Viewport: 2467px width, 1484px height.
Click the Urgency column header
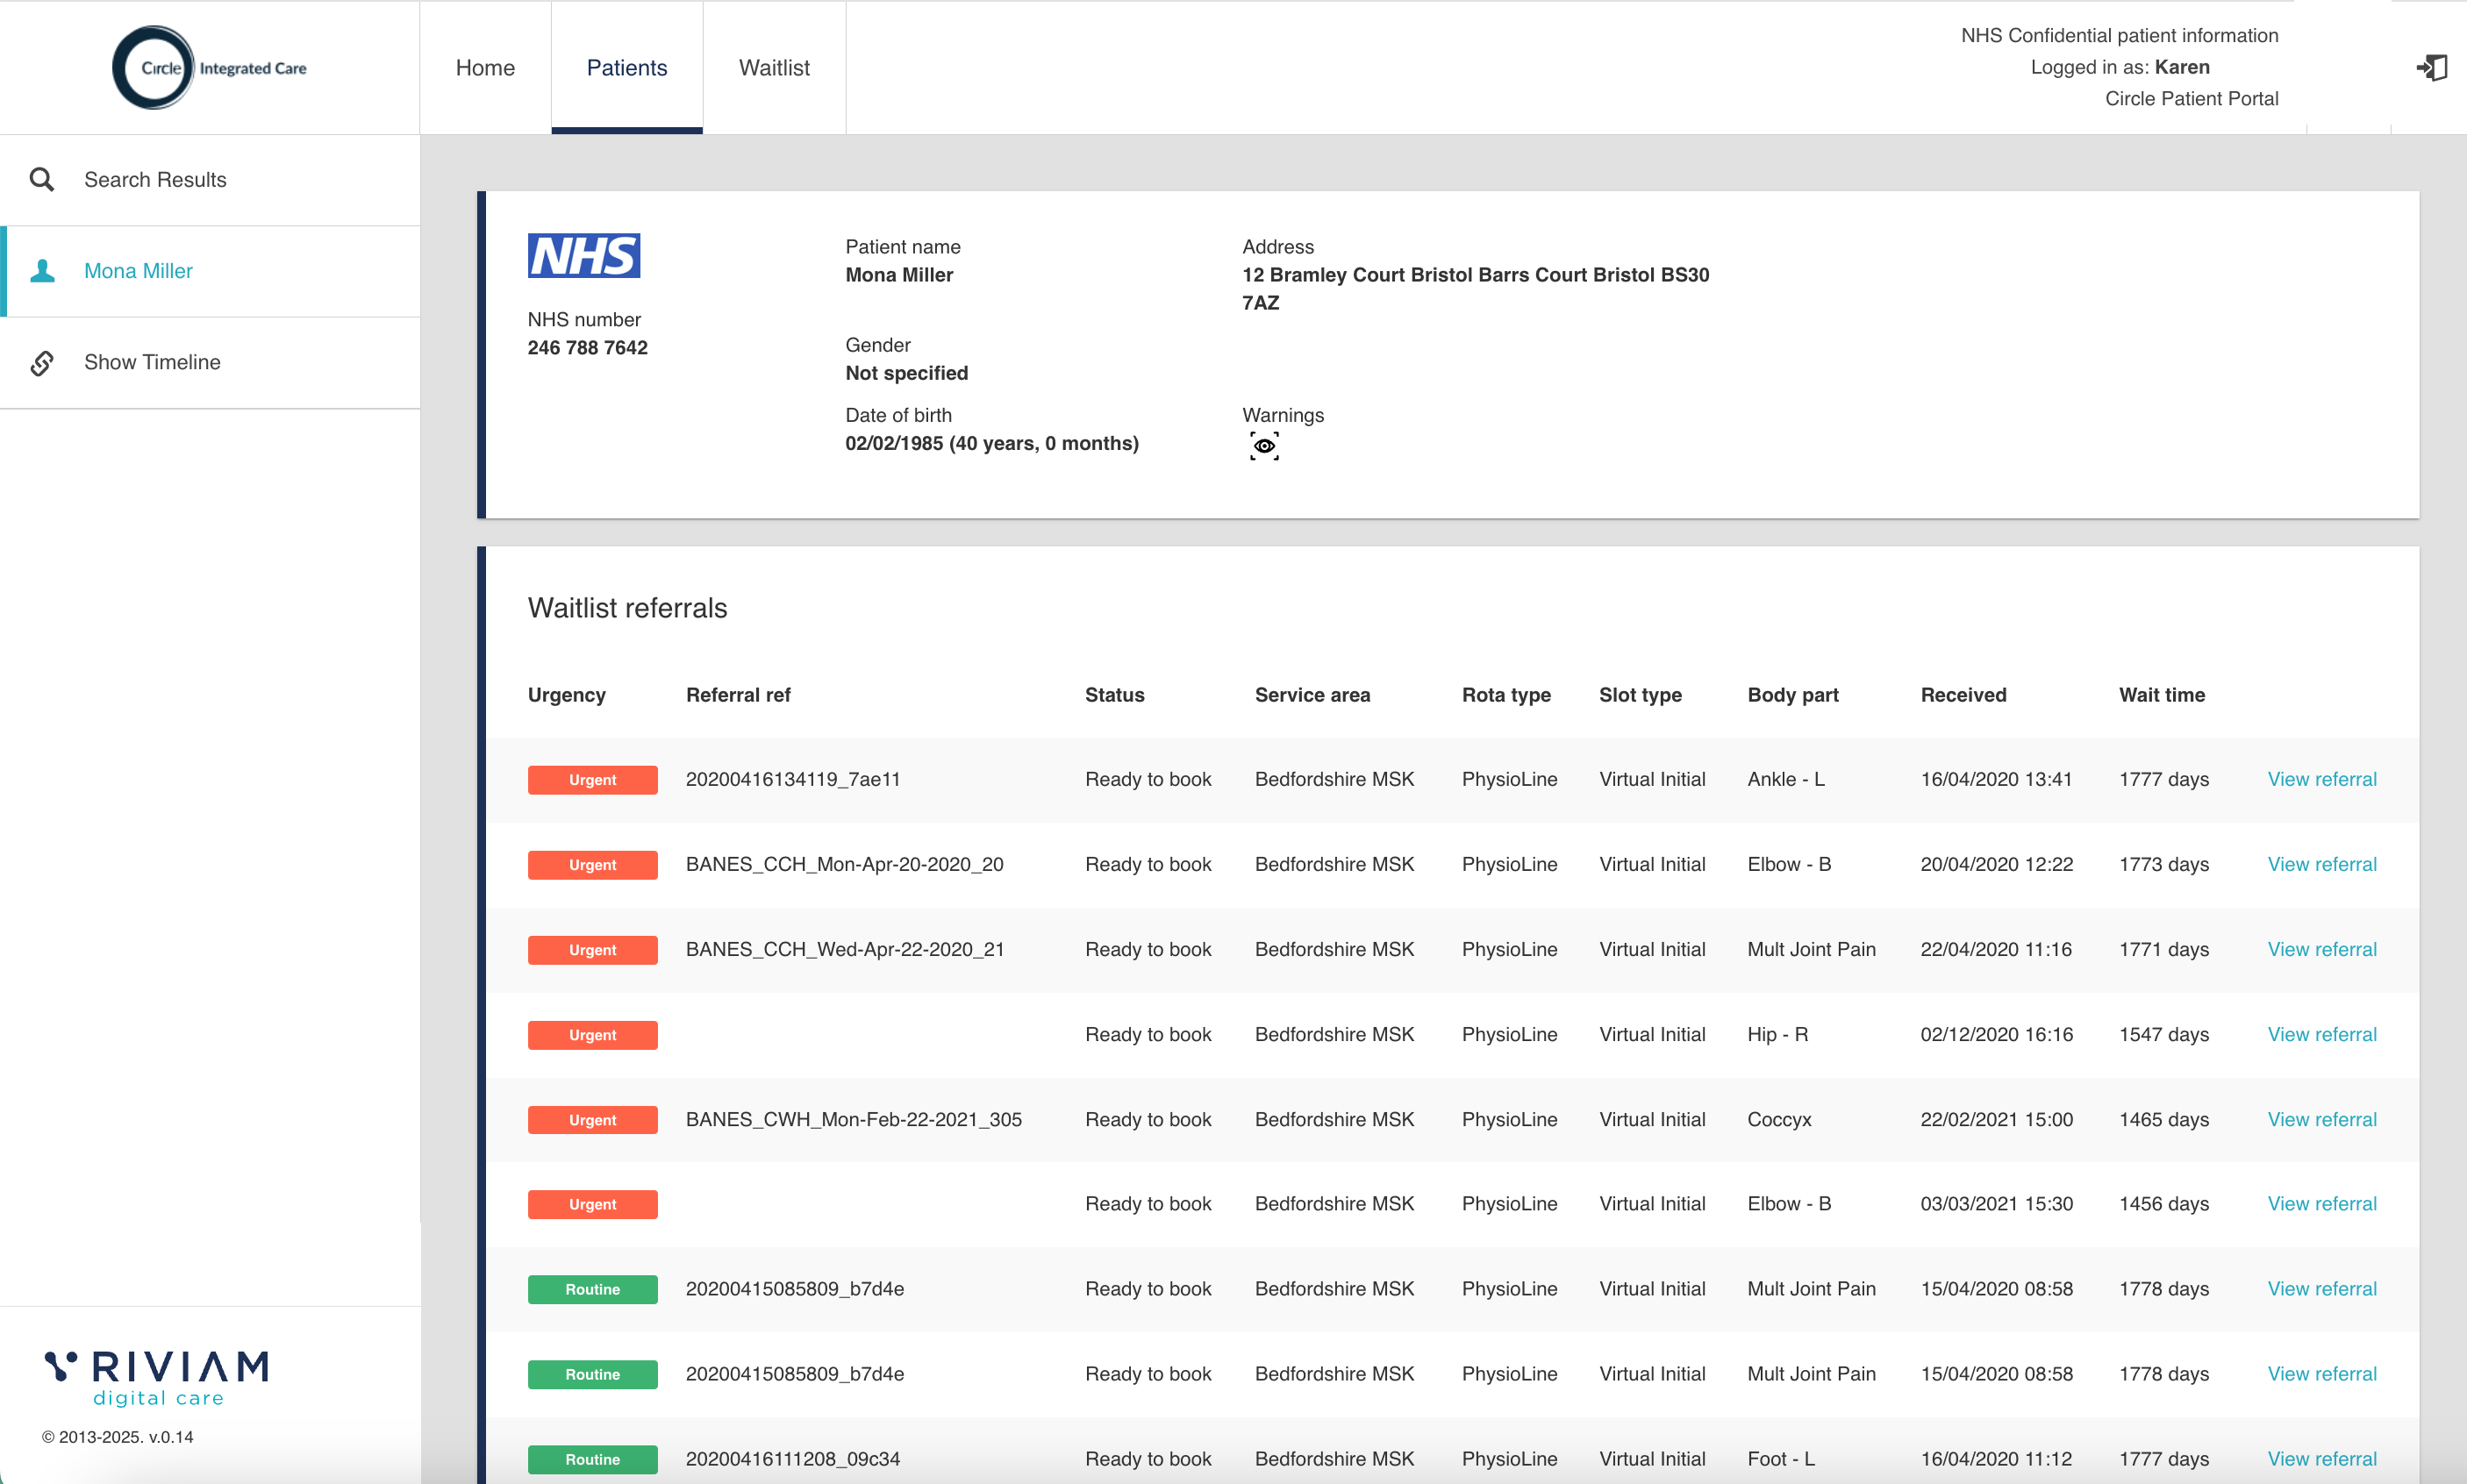click(566, 695)
